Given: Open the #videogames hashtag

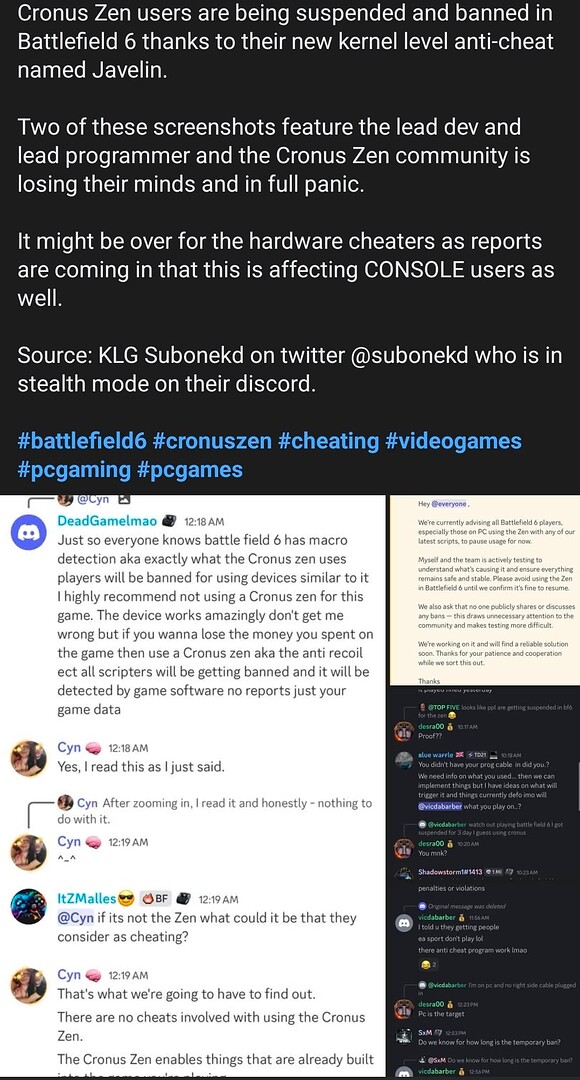Looking at the screenshot, I should [x=453, y=439].
